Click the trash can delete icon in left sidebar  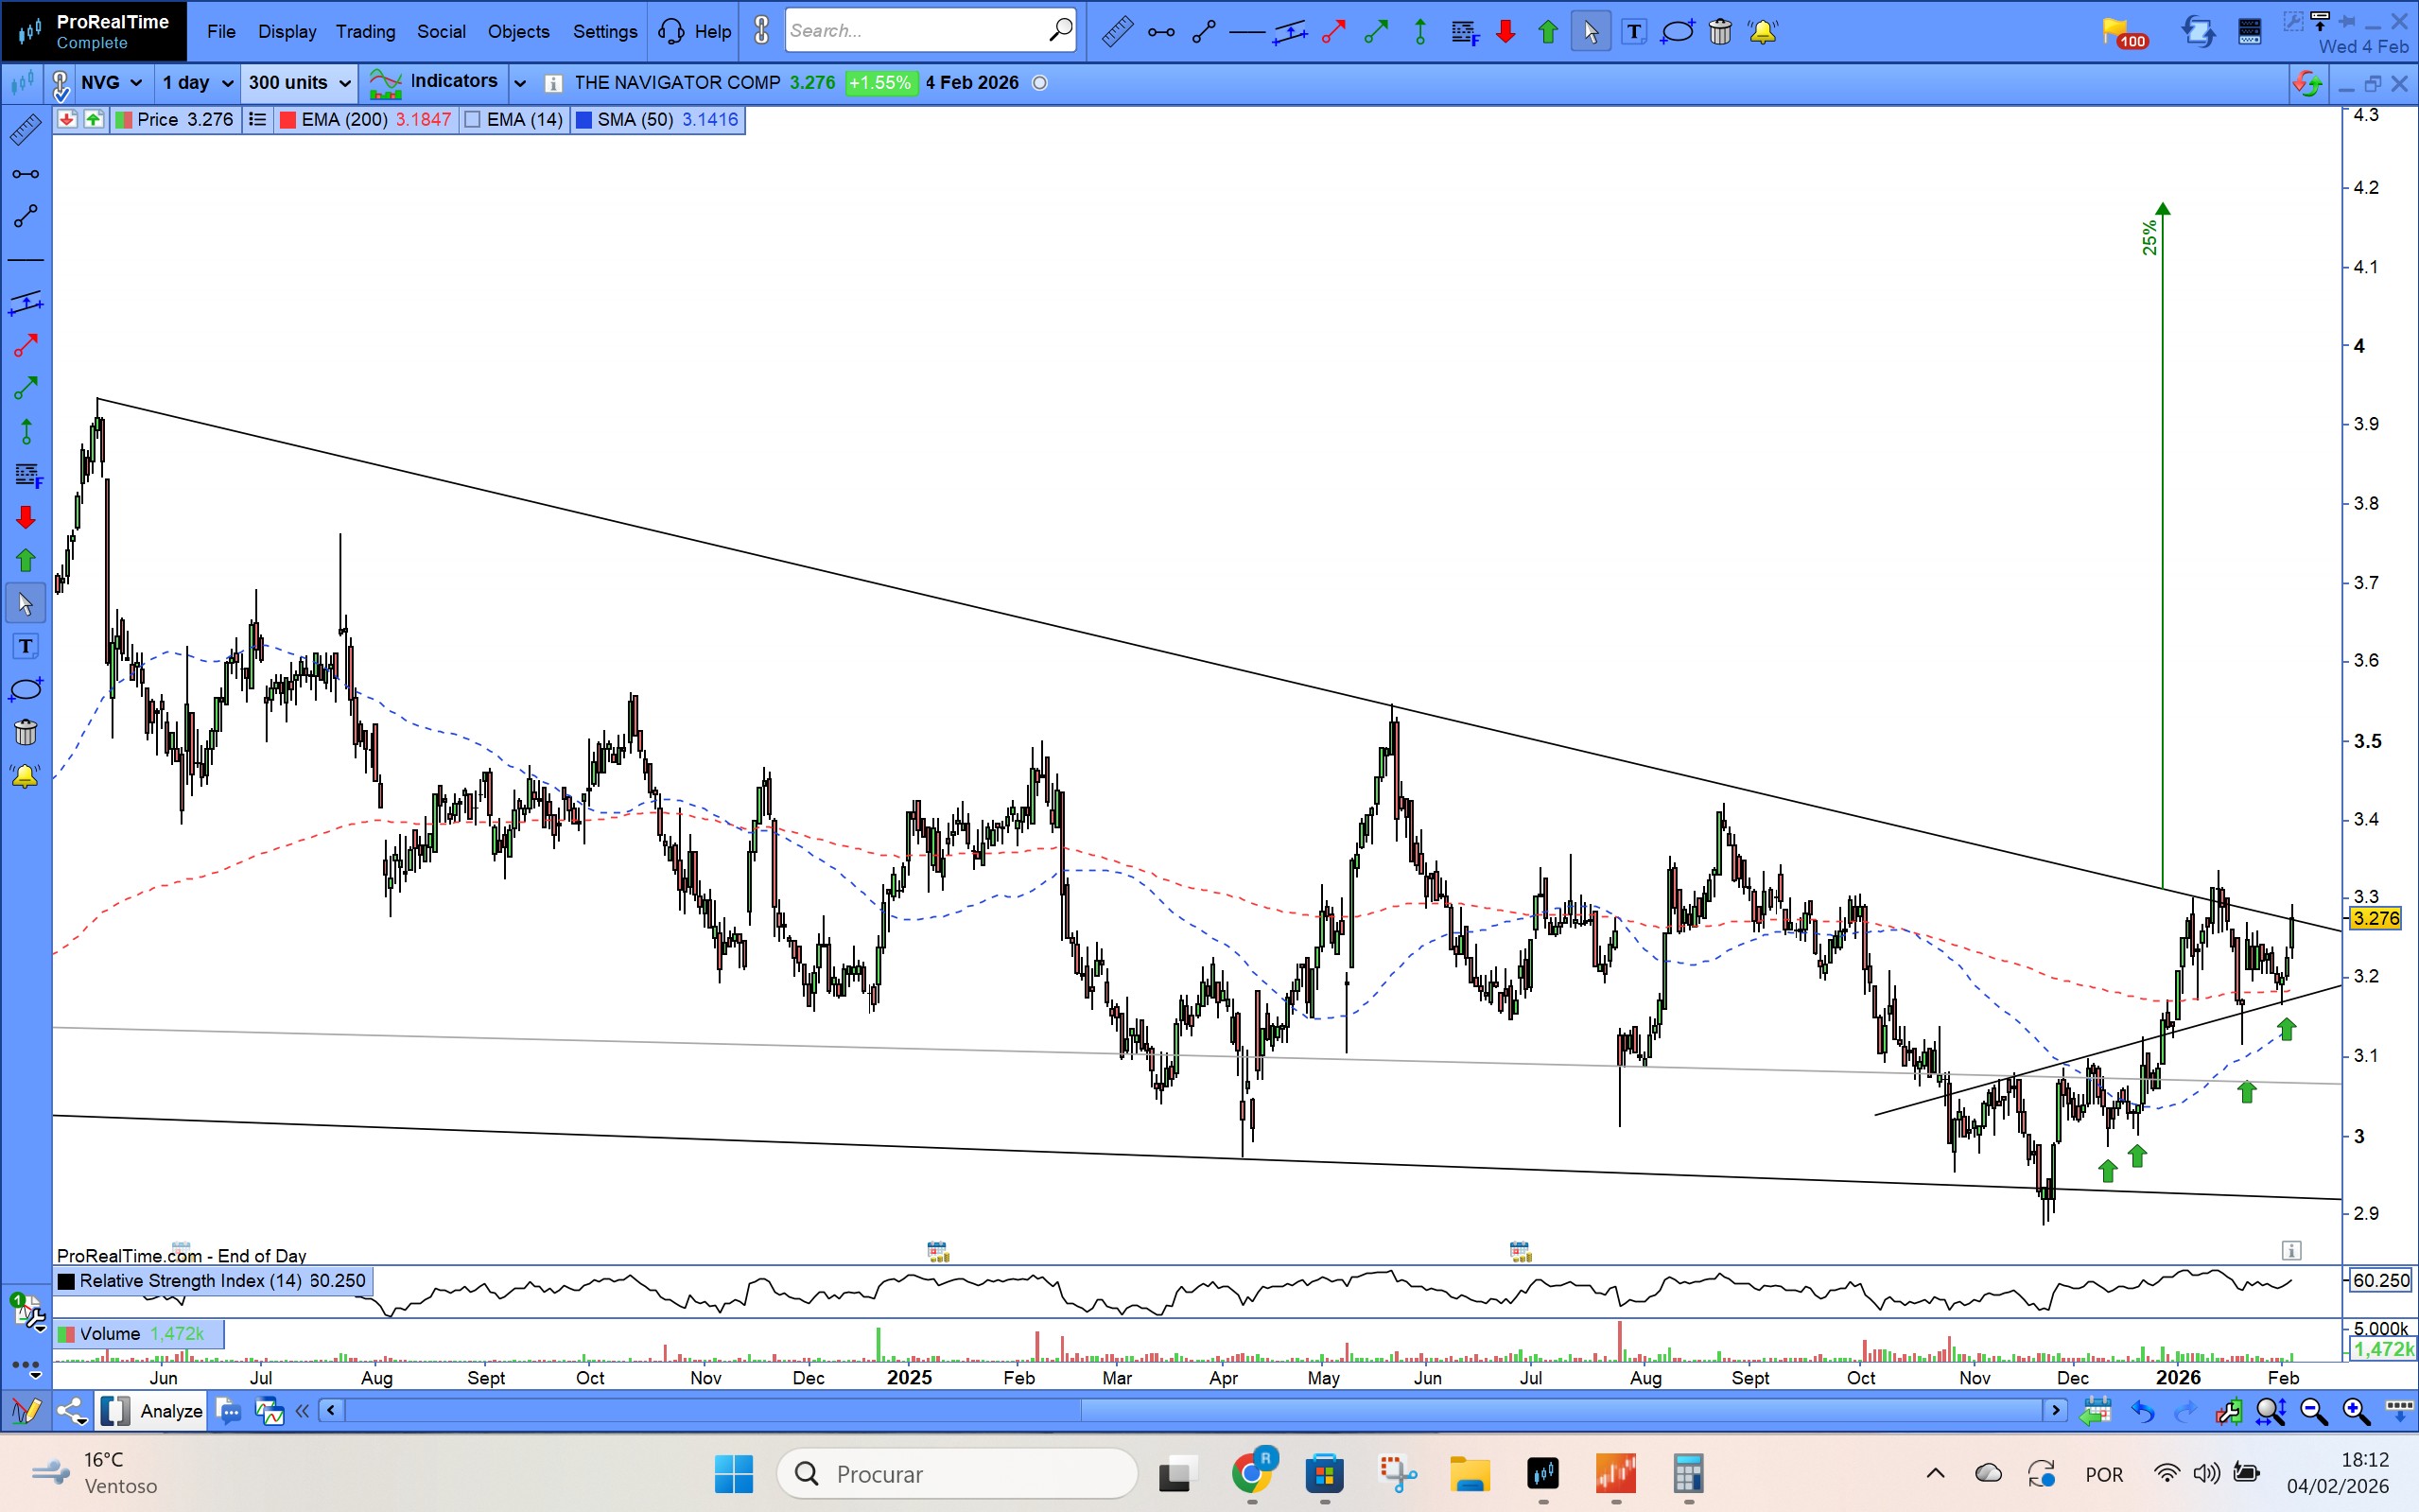[x=26, y=733]
